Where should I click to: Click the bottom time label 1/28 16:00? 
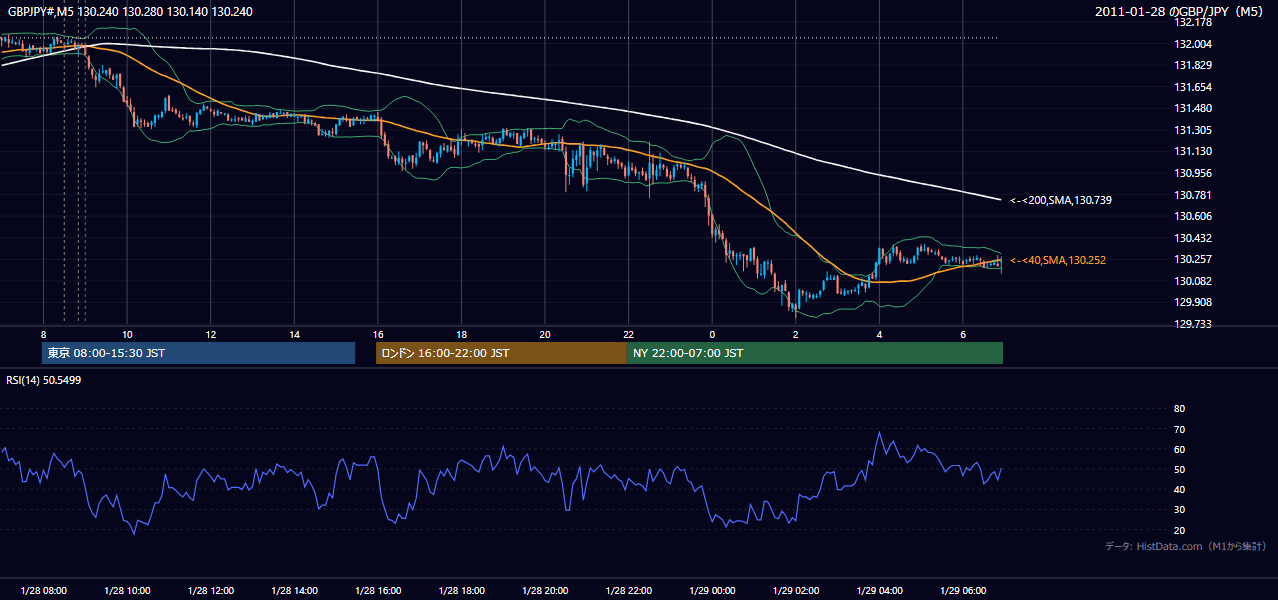pos(377,591)
